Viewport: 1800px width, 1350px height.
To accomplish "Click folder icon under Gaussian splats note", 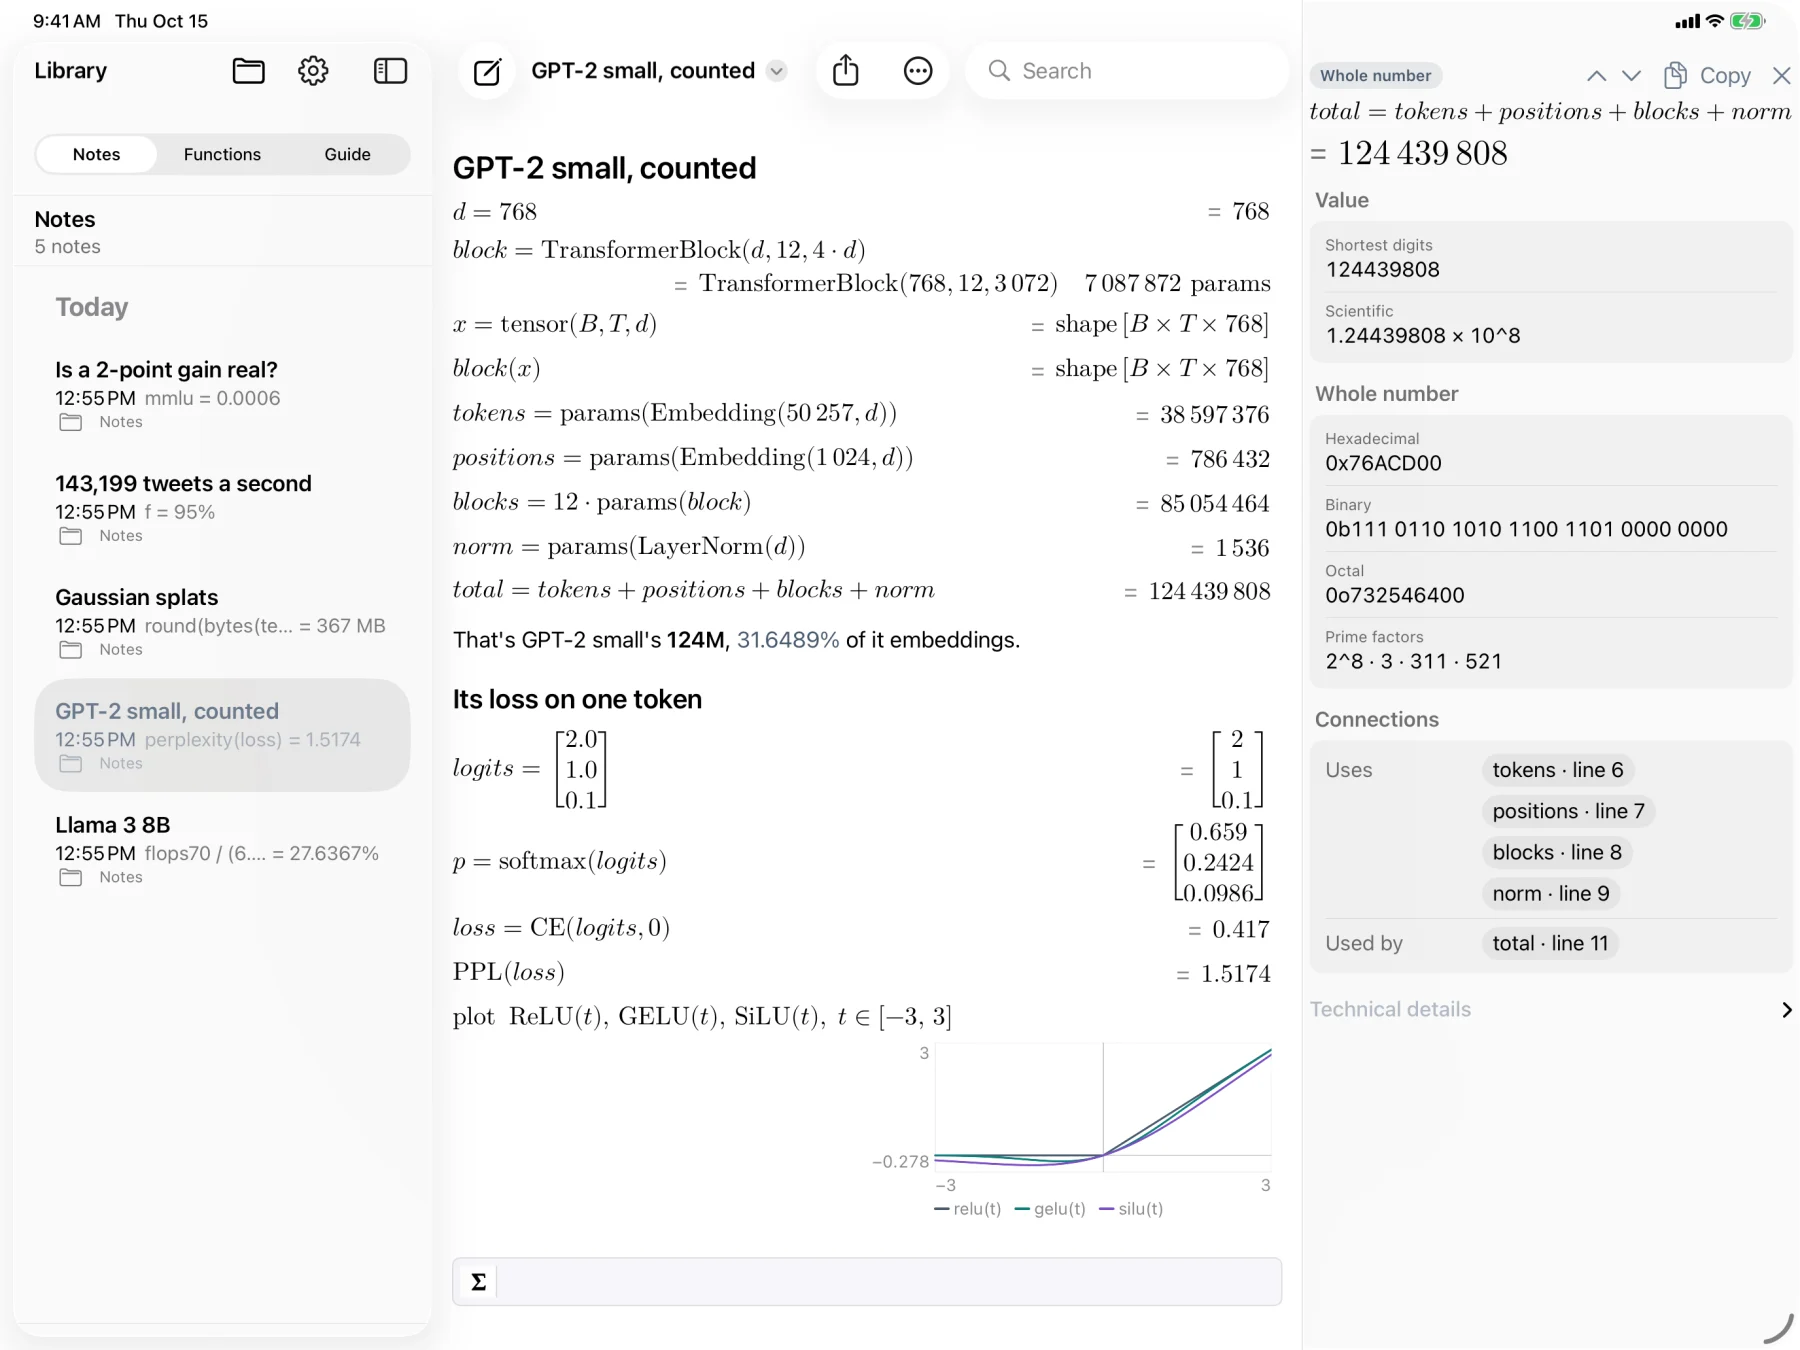I will point(70,650).
